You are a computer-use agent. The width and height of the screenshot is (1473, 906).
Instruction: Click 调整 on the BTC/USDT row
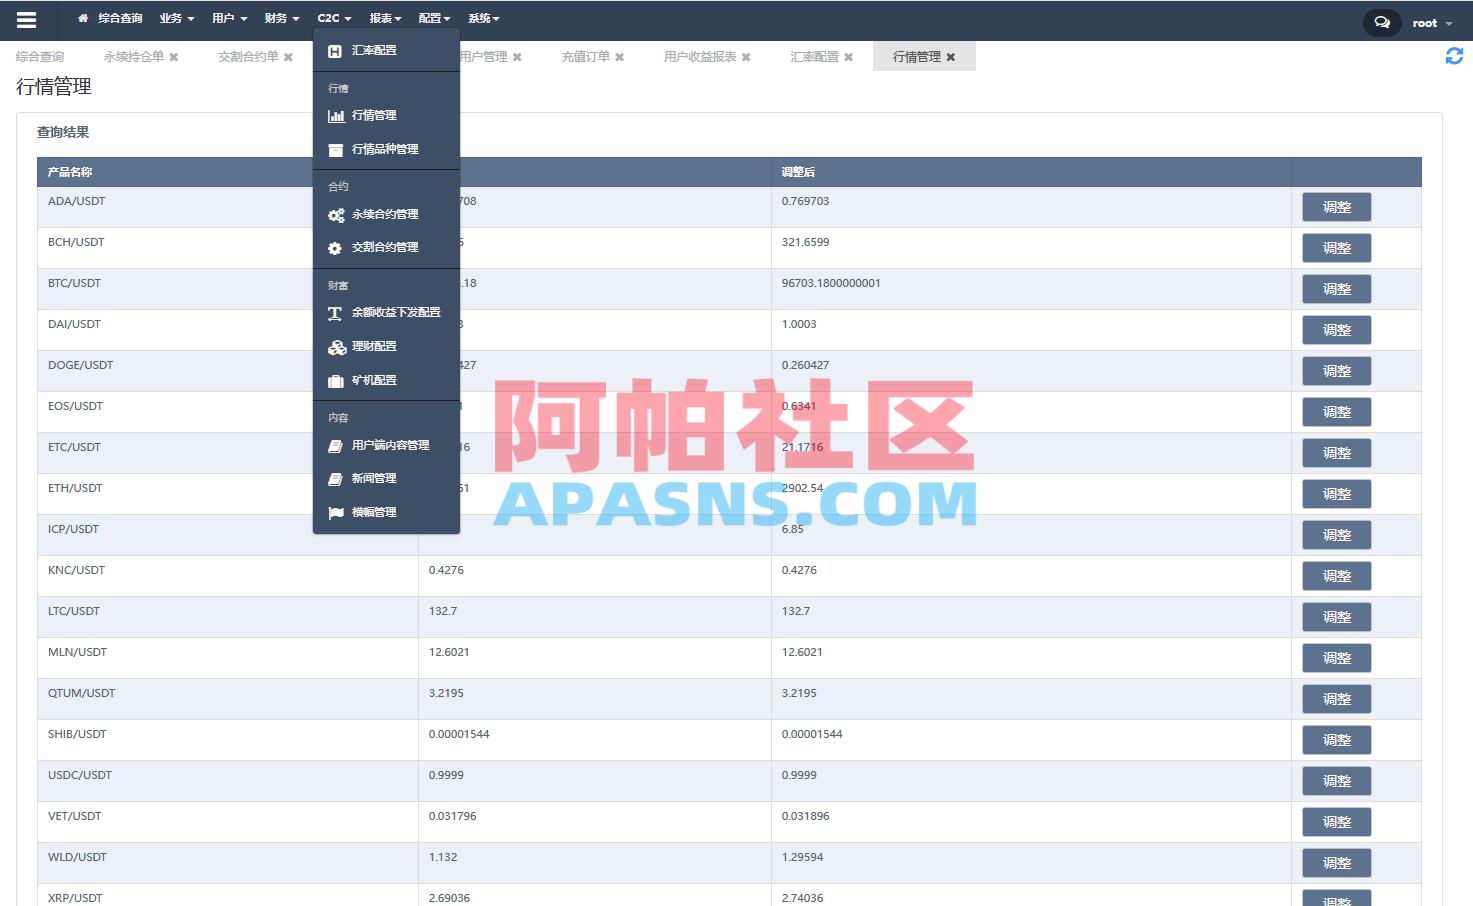coord(1336,288)
